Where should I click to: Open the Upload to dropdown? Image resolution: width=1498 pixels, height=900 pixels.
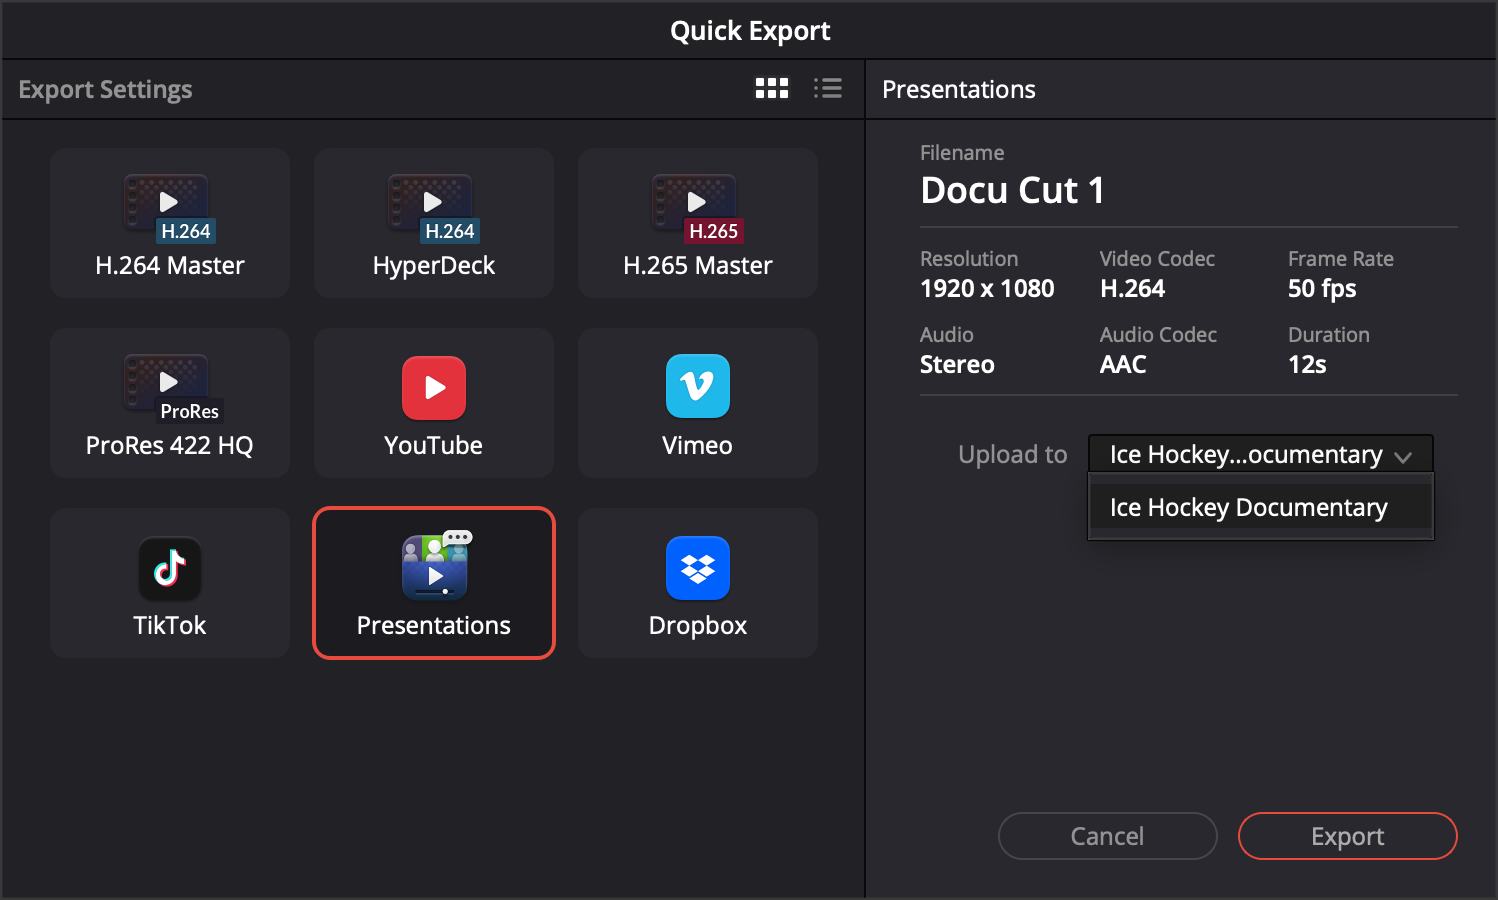[x=1261, y=454]
